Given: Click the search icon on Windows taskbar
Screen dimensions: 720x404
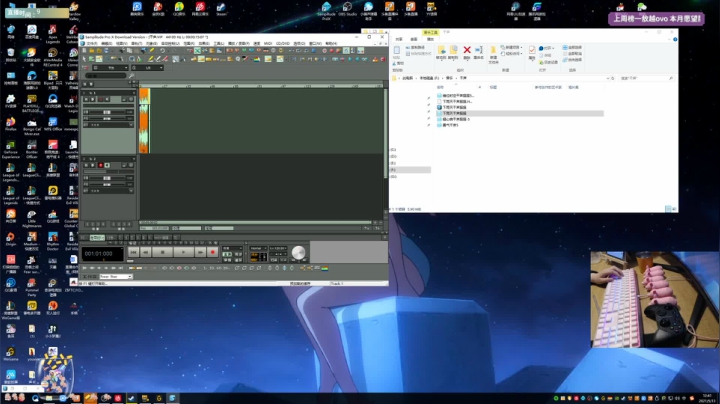Looking at the screenshot, I should [35, 398].
